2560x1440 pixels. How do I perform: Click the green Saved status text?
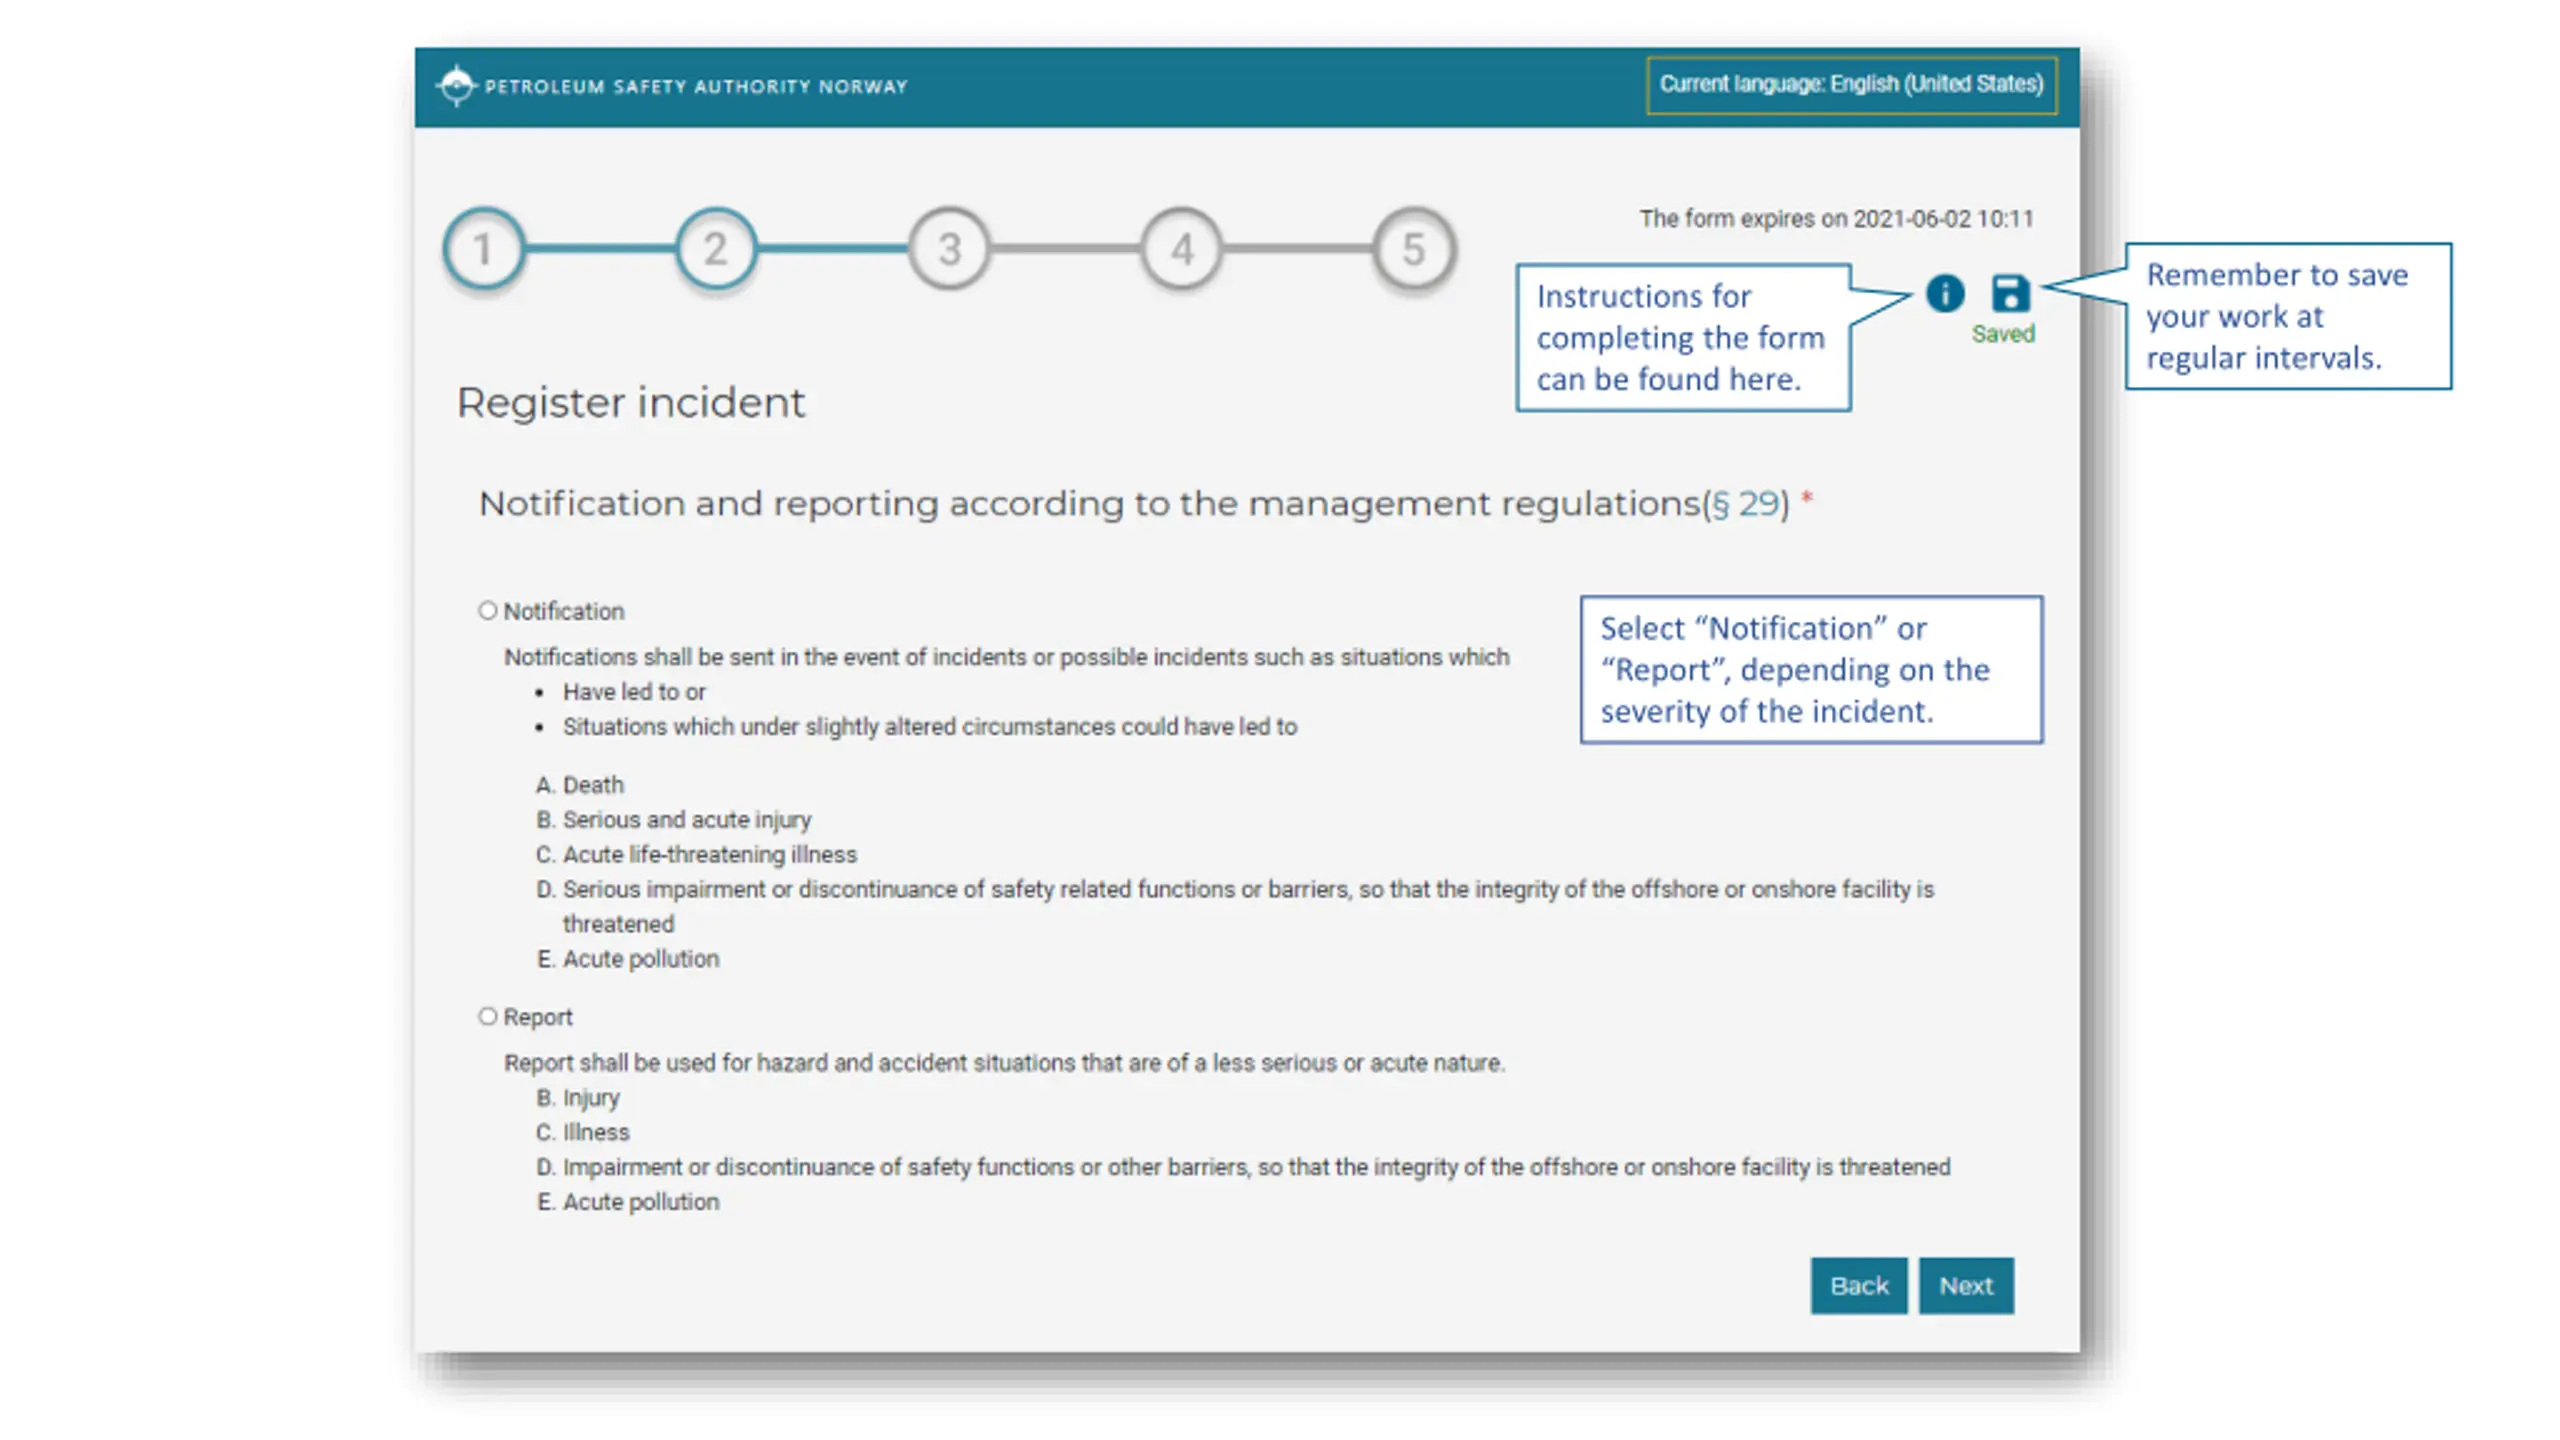pos(2003,334)
